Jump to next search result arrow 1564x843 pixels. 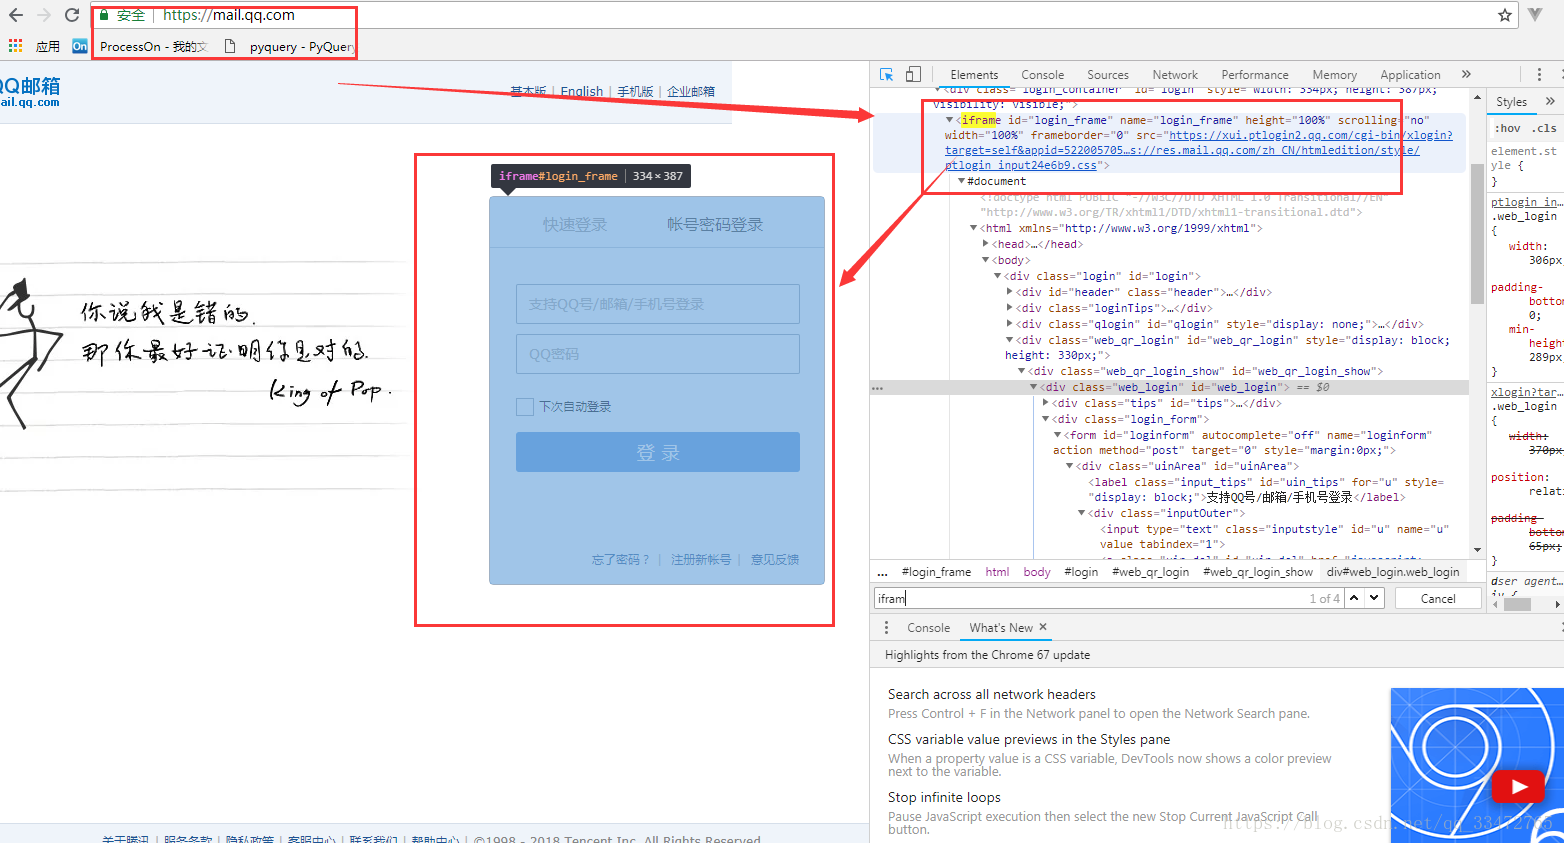pyautogui.click(x=1374, y=598)
